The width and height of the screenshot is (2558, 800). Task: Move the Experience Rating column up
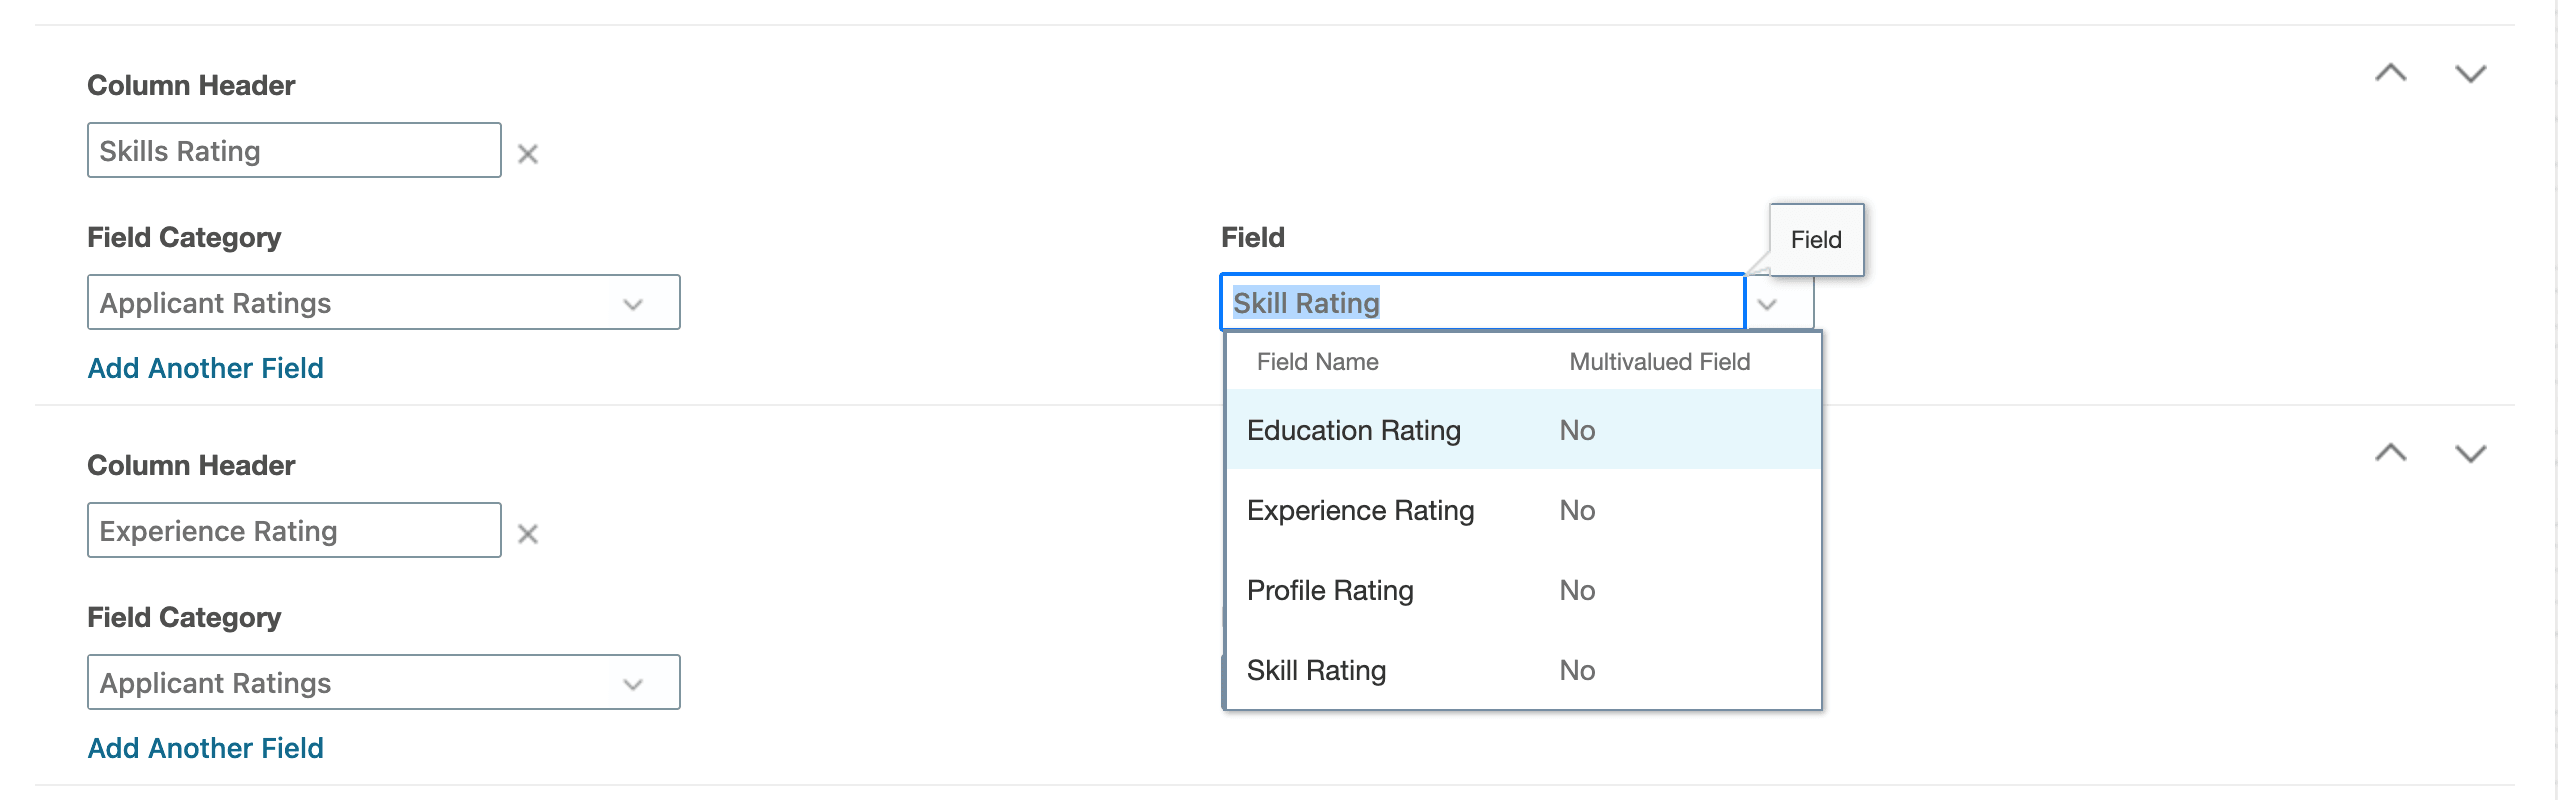click(x=2390, y=453)
